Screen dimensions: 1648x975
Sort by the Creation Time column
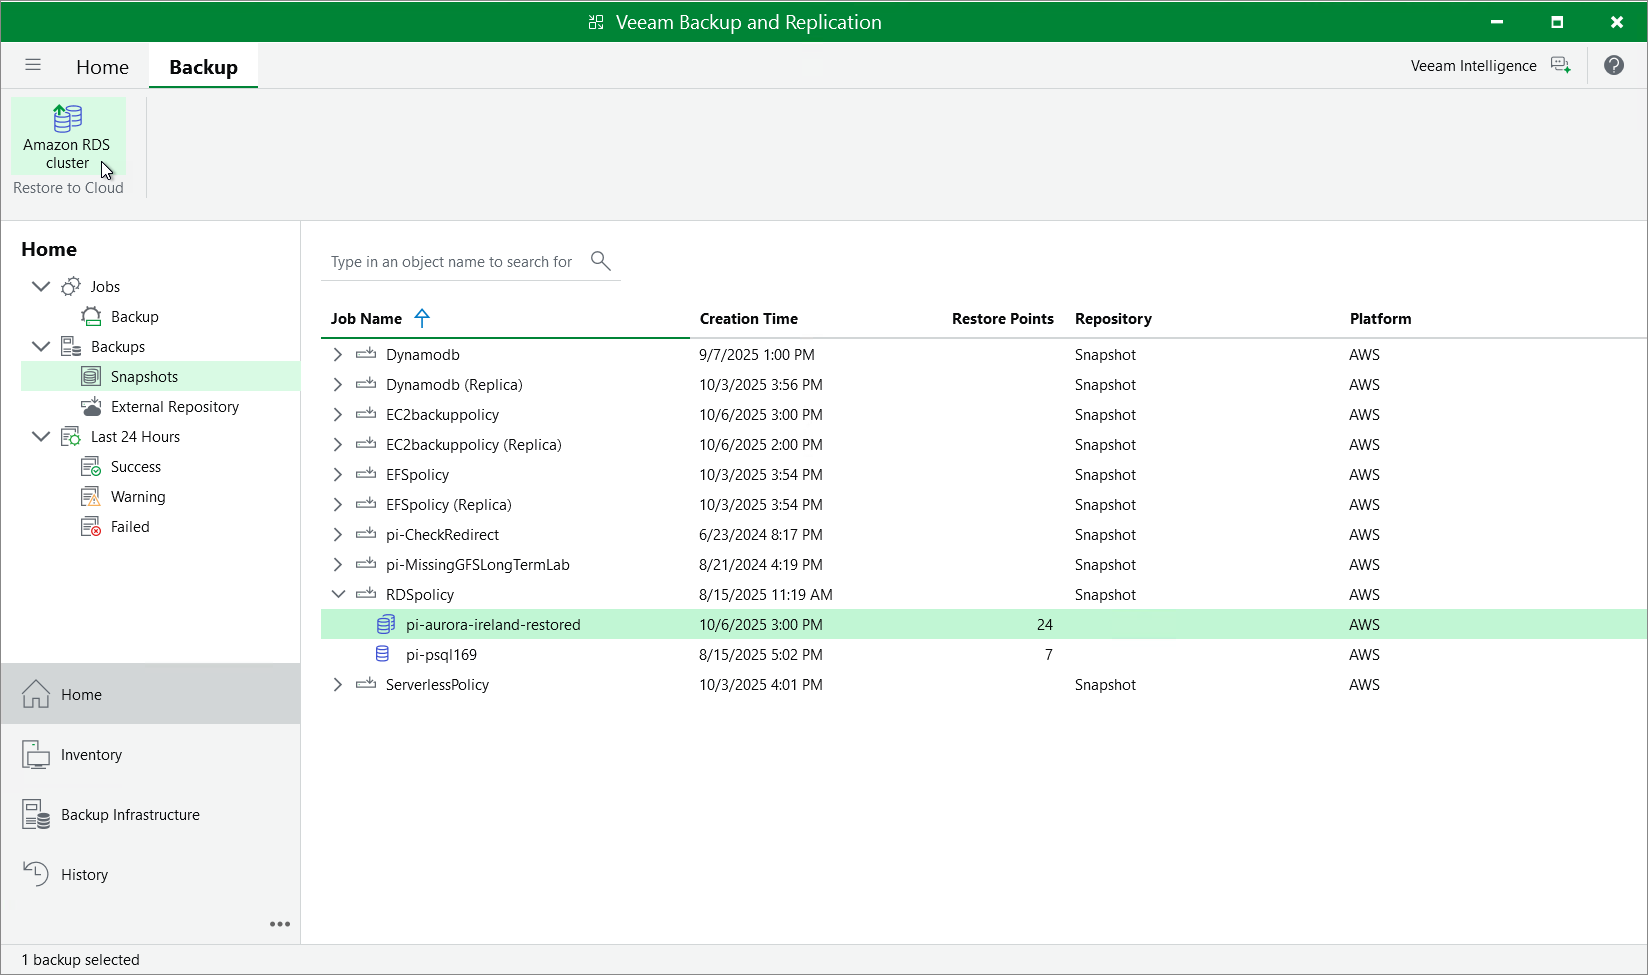click(748, 318)
